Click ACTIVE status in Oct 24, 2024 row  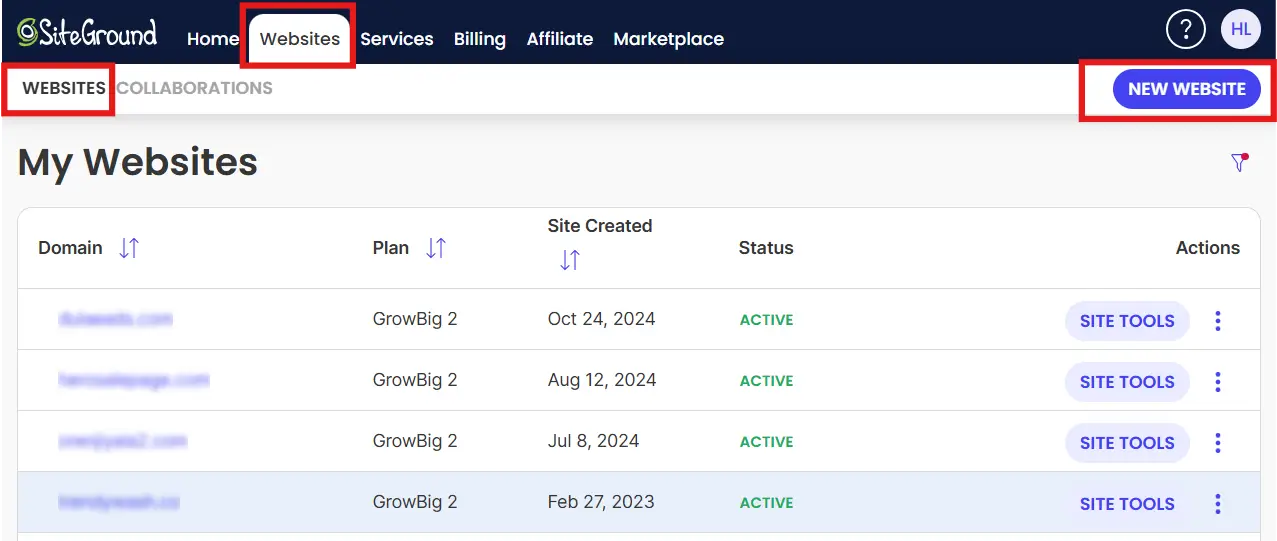[766, 320]
